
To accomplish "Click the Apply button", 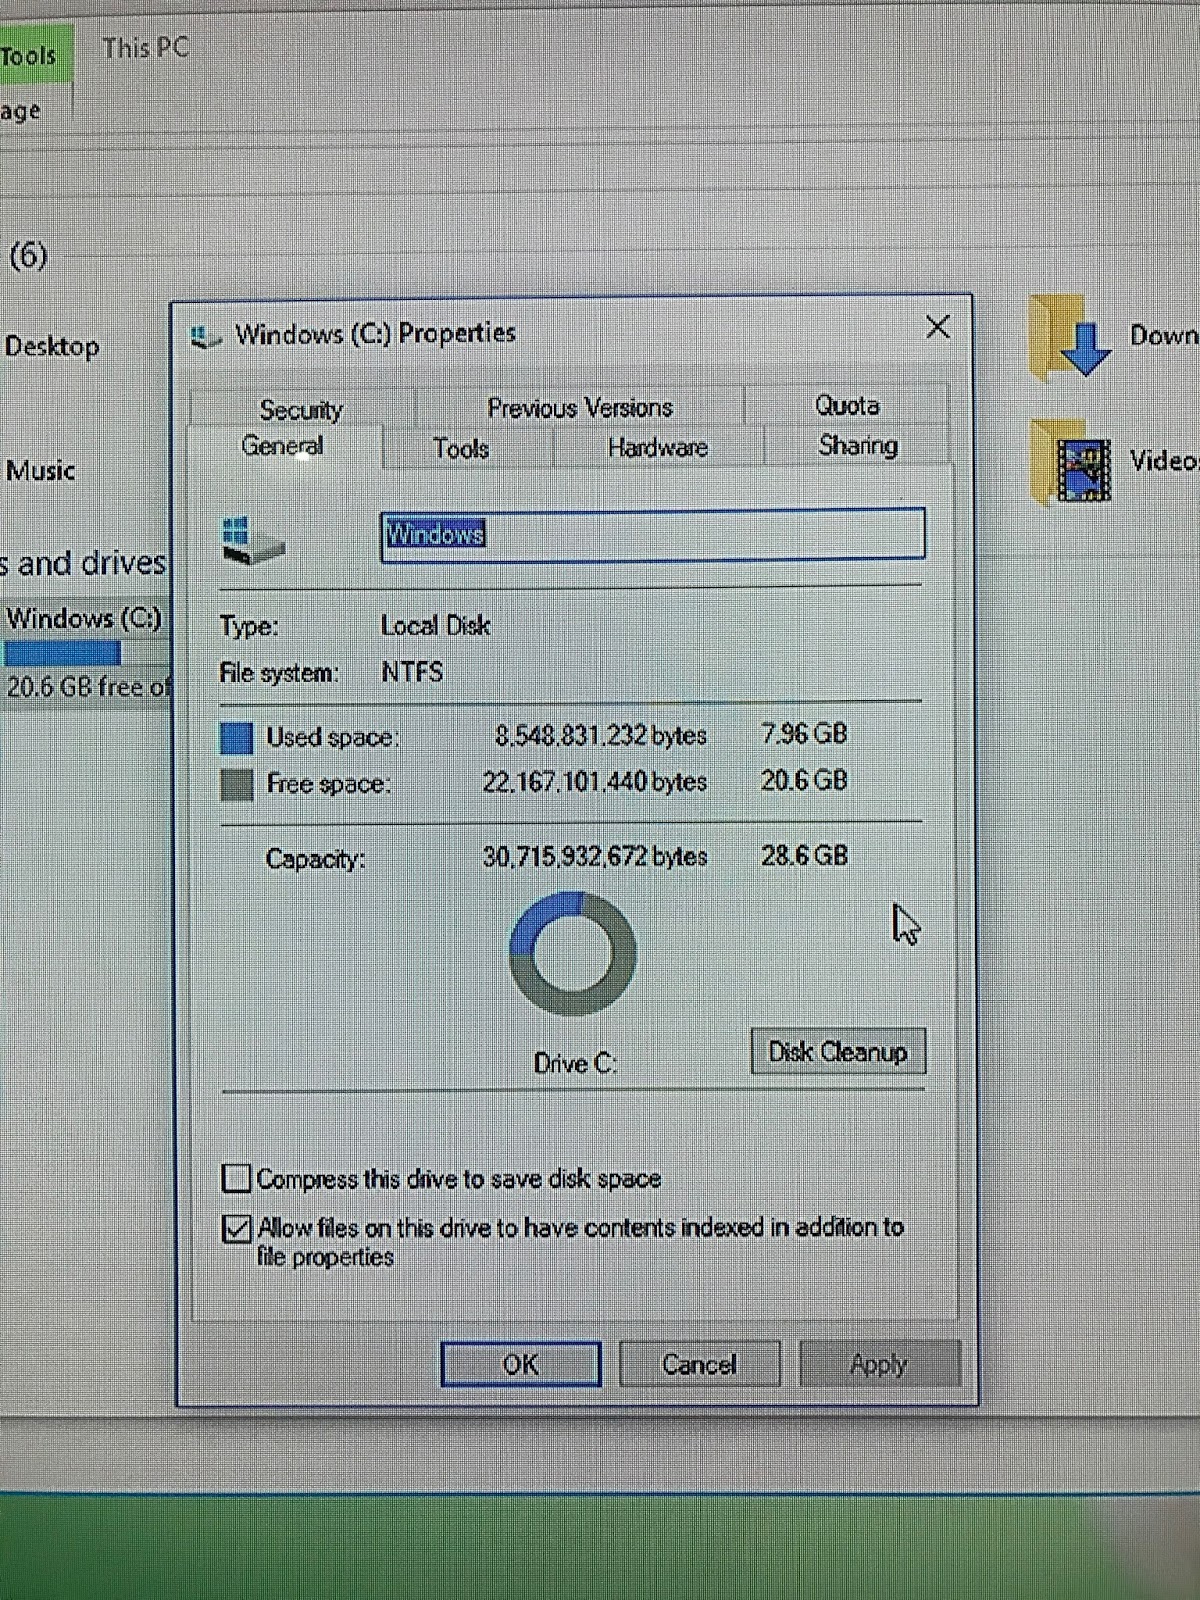I will pos(879,1364).
